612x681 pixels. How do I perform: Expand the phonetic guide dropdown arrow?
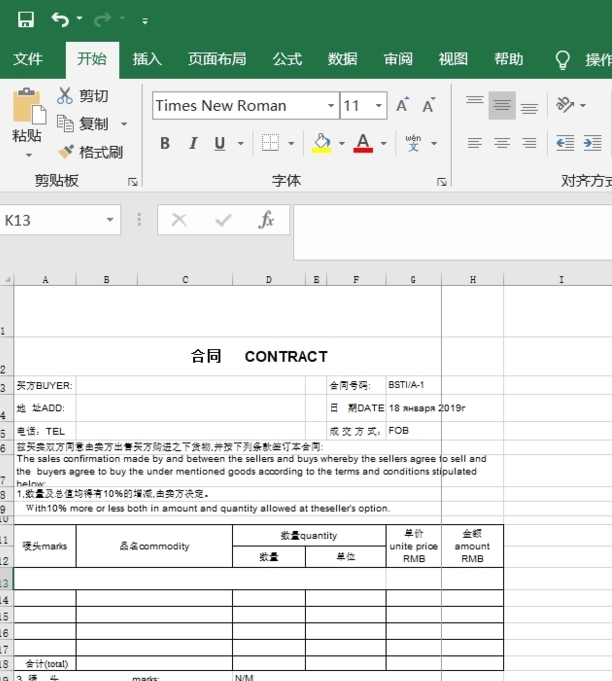(x=434, y=143)
